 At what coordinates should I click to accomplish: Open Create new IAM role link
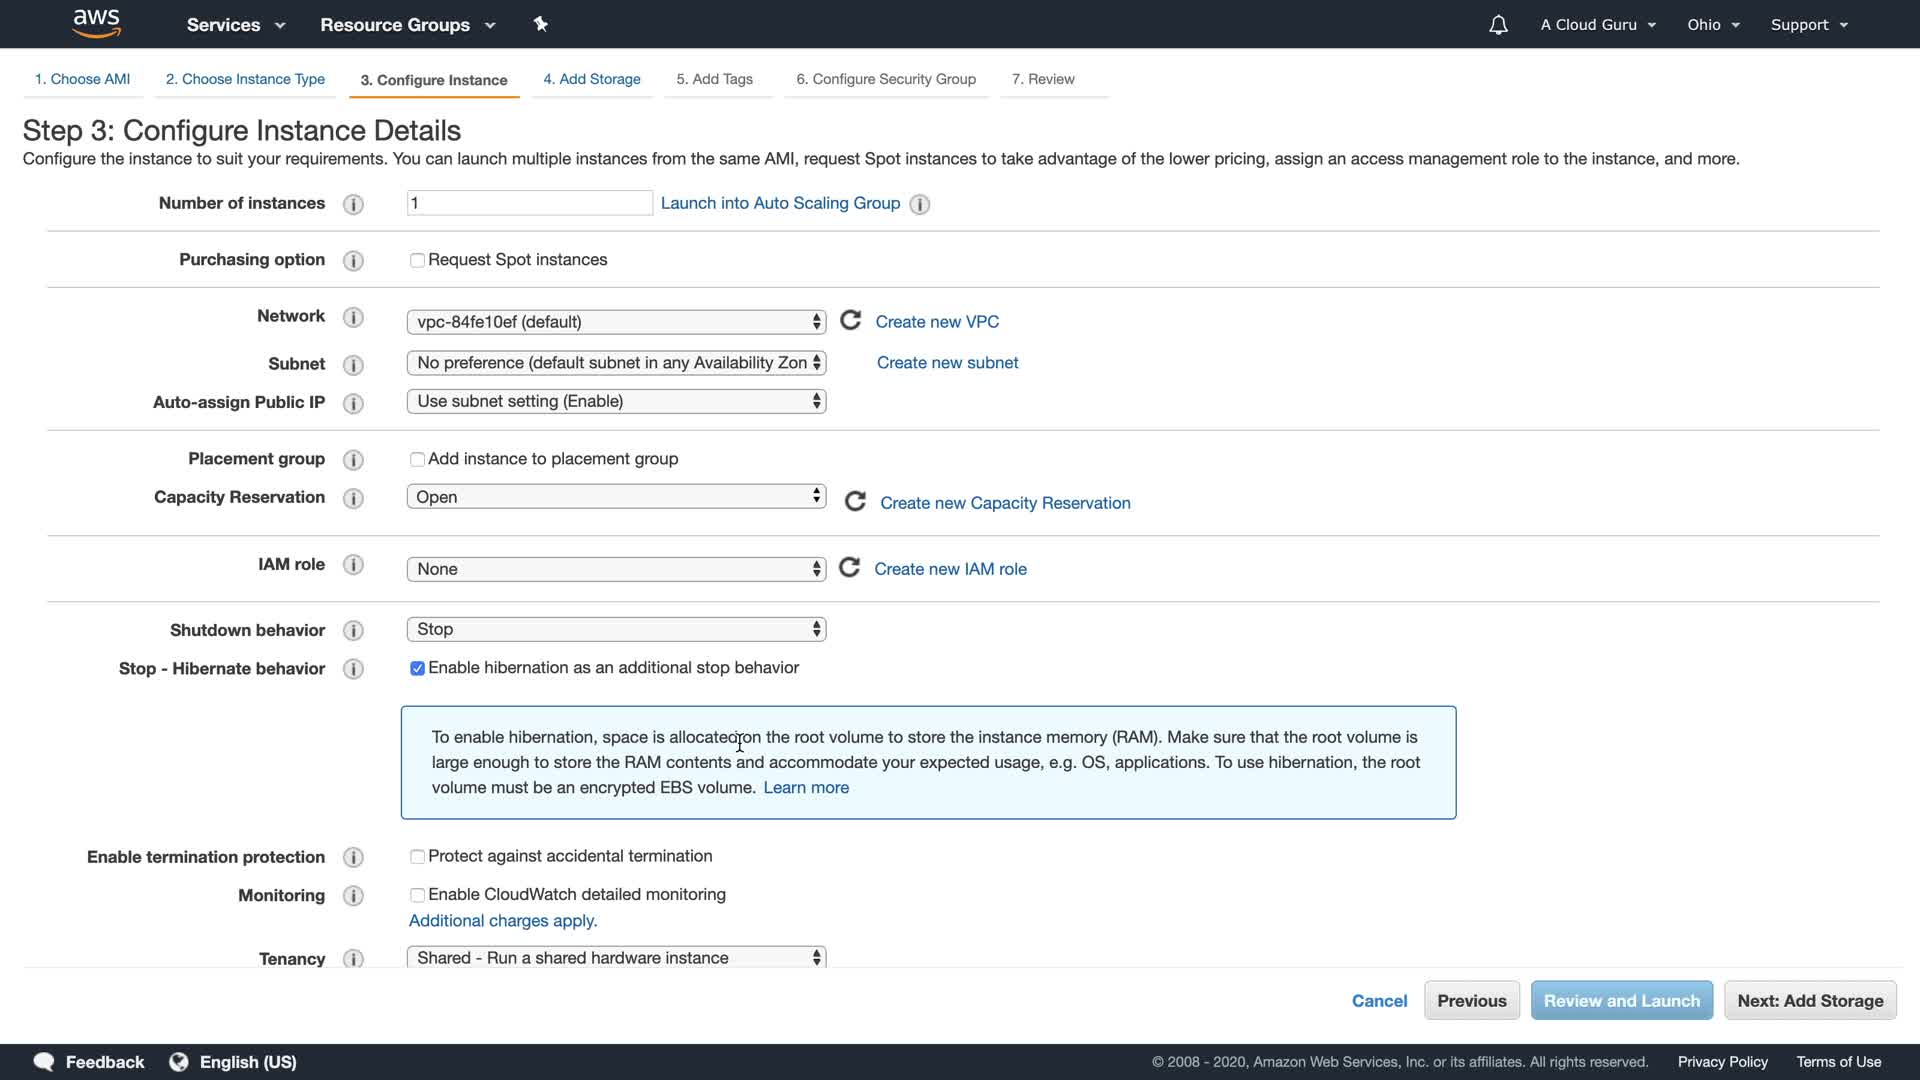[950, 569]
